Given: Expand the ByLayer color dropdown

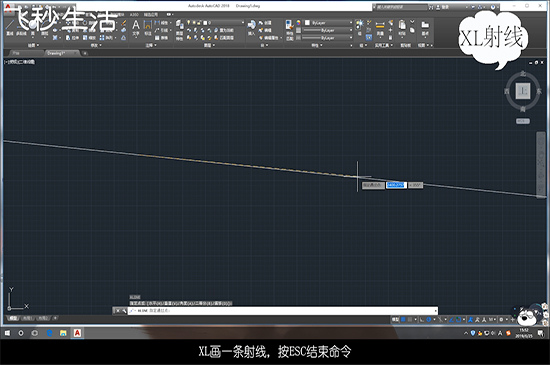Looking at the screenshot, I should (328, 23).
